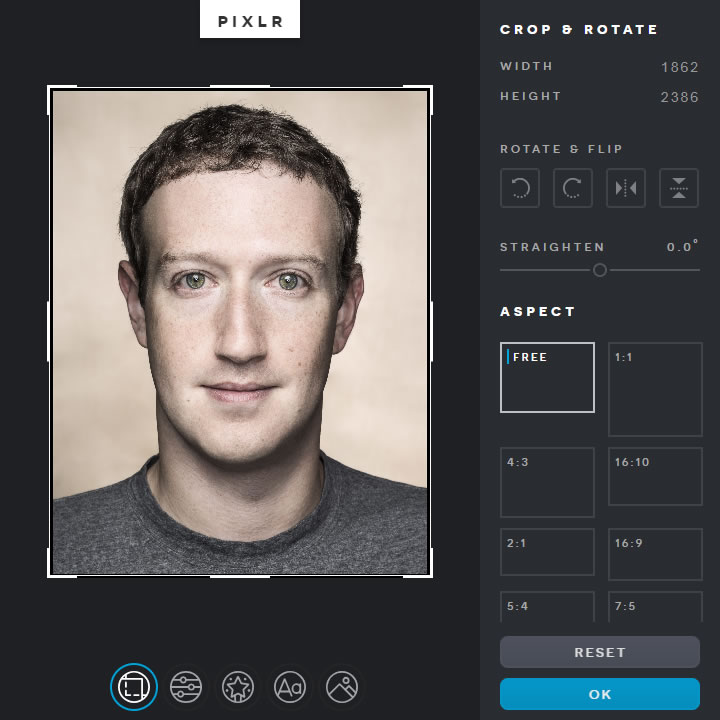This screenshot has height=720, width=720.
Task: Open the Effects star tool
Action: pyautogui.click(x=238, y=687)
